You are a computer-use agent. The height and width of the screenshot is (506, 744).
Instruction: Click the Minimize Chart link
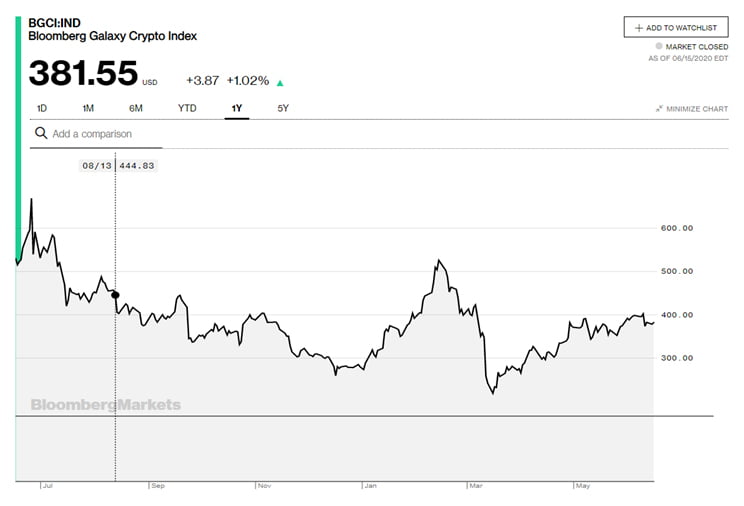click(x=692, y=109)
